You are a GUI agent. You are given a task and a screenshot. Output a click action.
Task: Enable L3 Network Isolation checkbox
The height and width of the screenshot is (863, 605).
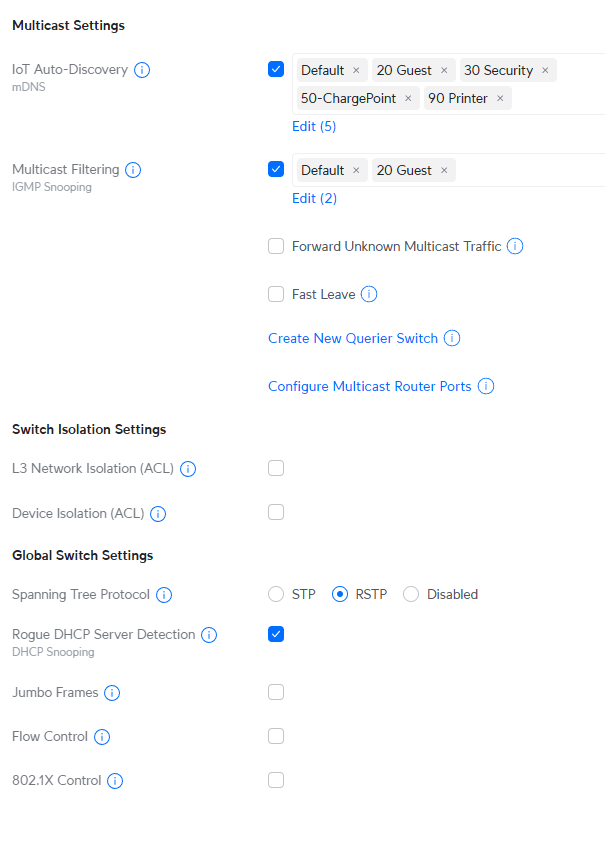click(x=276, y=468)
